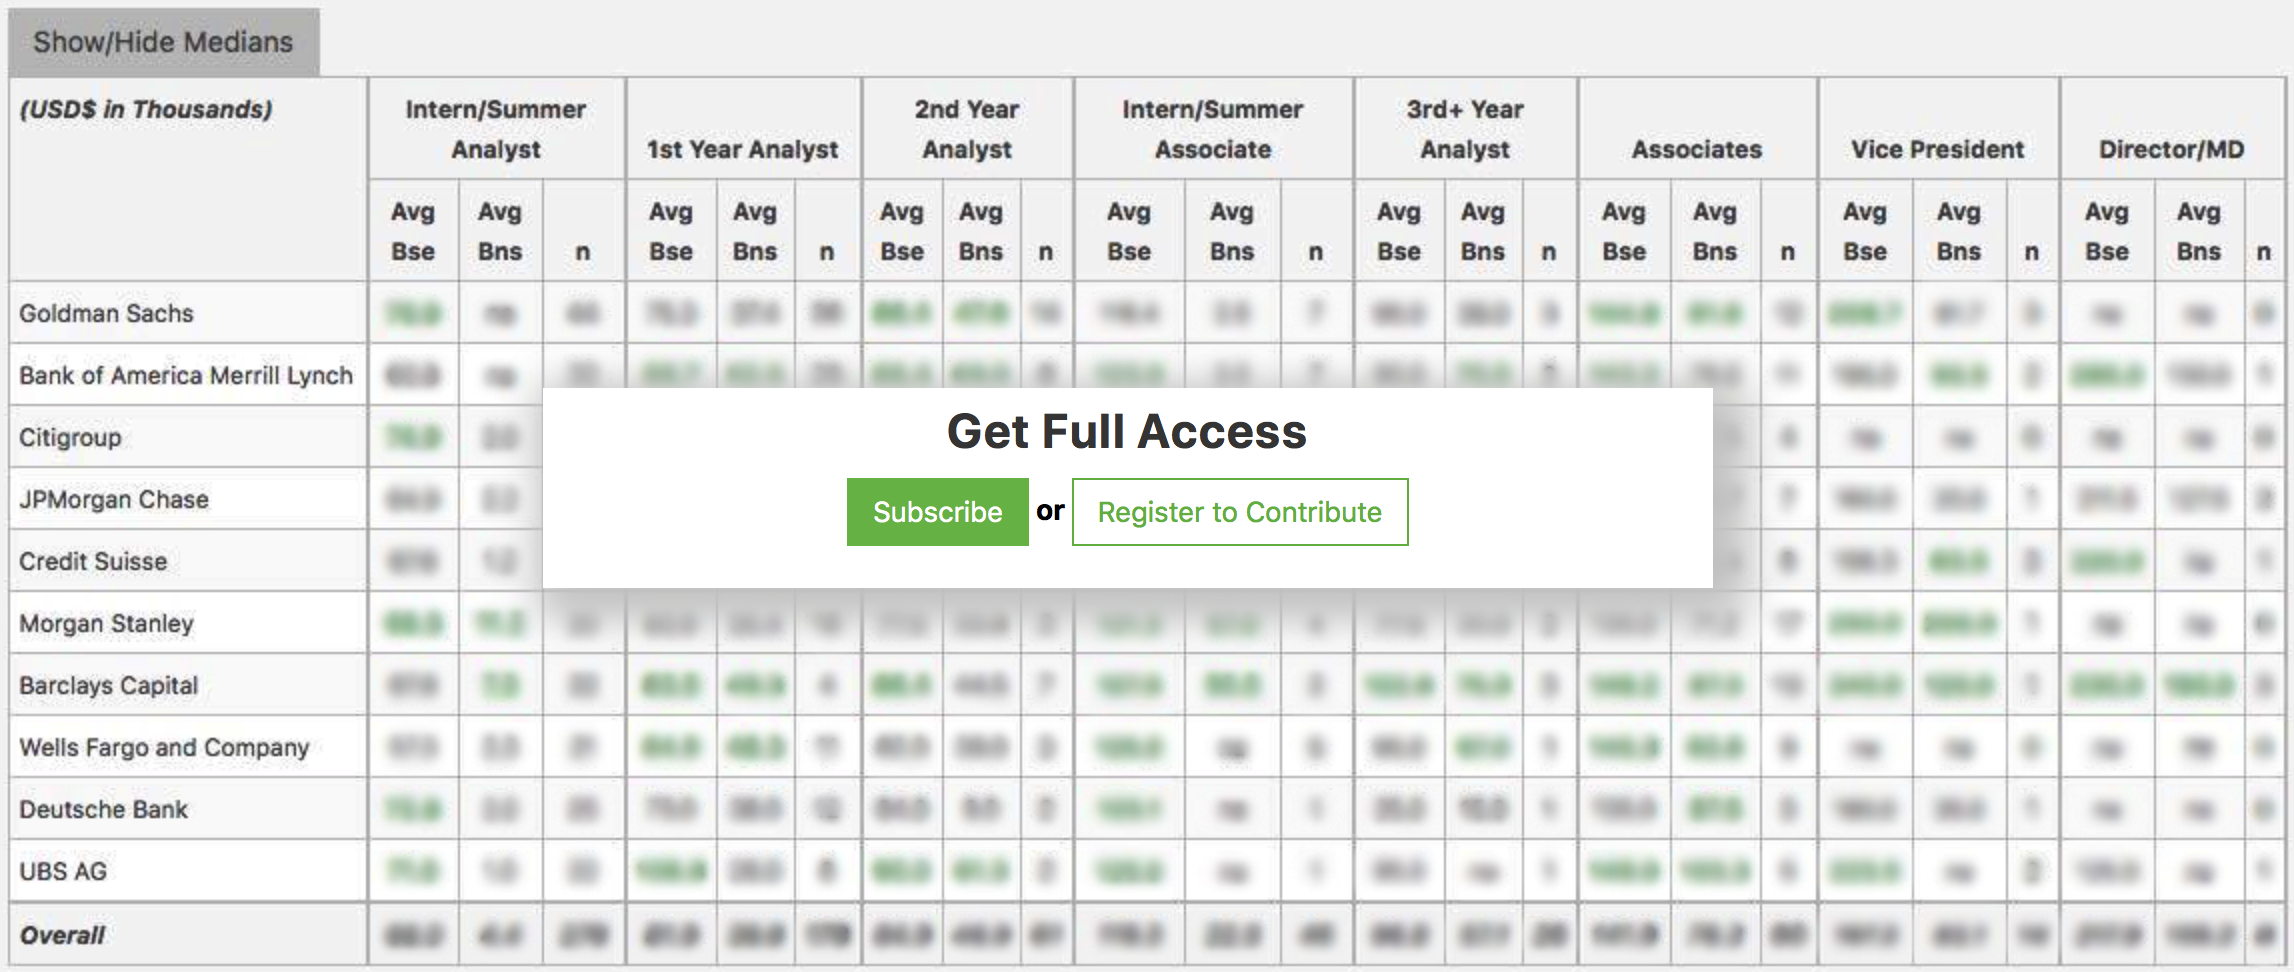Select the Goldman Sachs row label
The image size is (2294, 972).
(x=106, y=313)
